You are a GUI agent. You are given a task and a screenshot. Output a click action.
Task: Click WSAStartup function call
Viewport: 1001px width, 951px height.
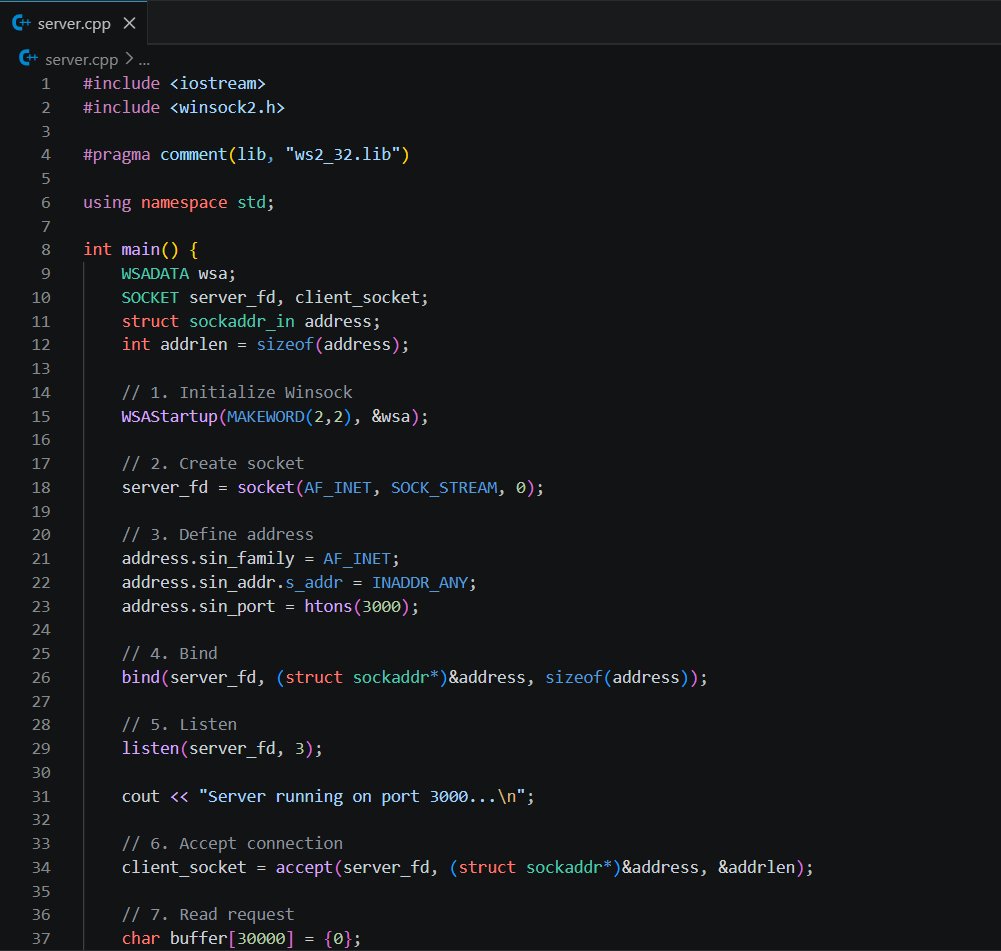pyautogui.click(x=169, y=417)
